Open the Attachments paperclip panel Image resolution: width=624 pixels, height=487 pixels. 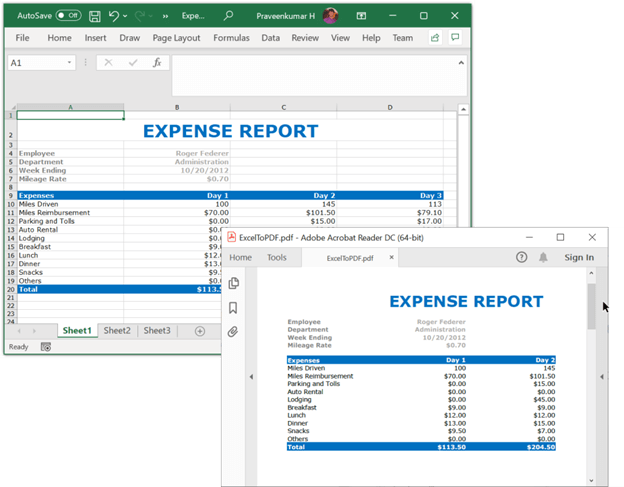pyautogui.click(x=233, y=332)
